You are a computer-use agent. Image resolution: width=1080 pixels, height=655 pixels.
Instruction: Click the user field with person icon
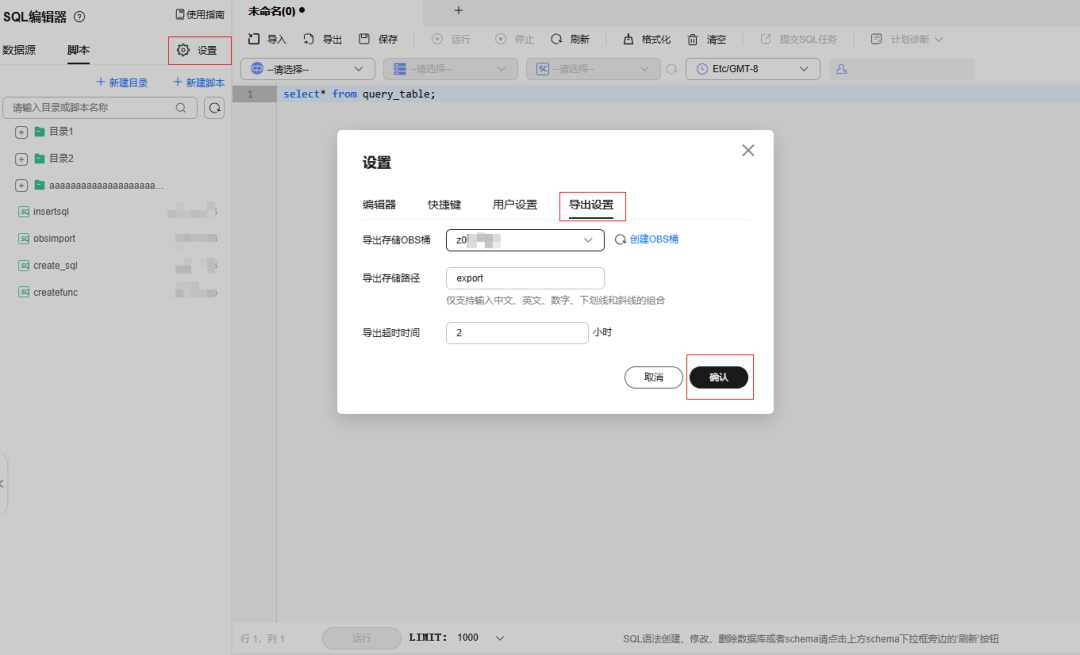(902, 69)
